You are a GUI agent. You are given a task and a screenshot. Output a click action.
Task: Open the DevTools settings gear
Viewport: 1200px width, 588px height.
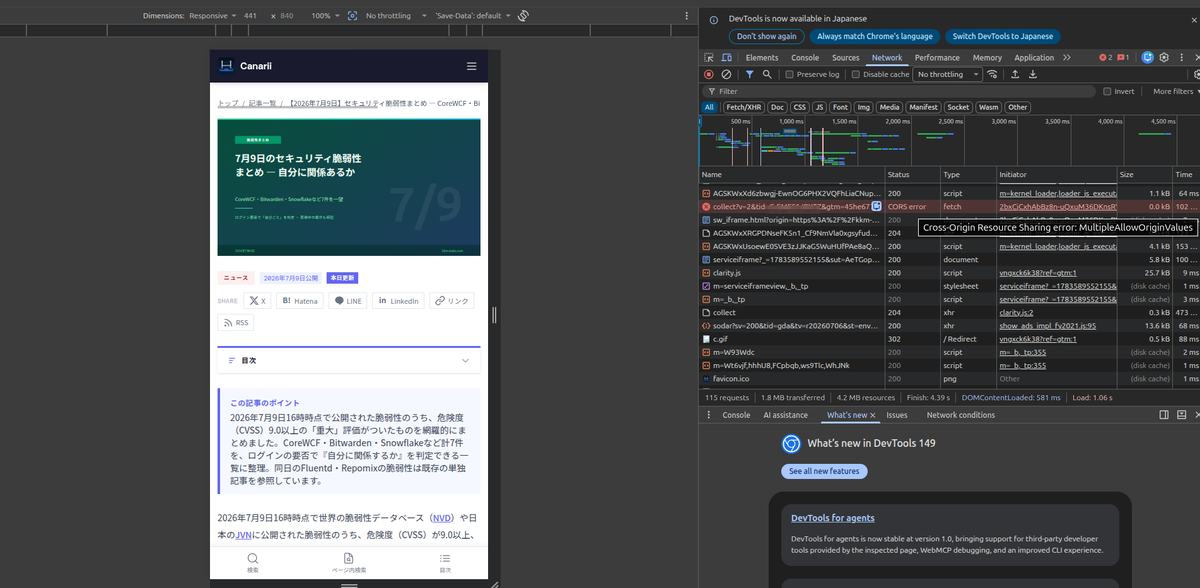(1165, 58)
